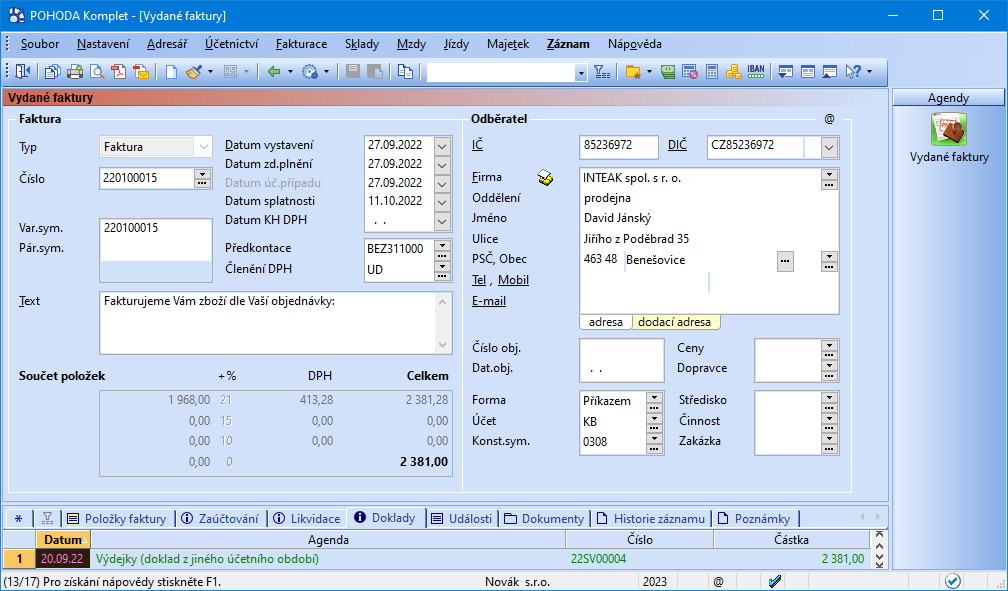Click the brush cleanup toolbar icon
1008x591 pixels.
pyautogui.click(x=194, y=72)
